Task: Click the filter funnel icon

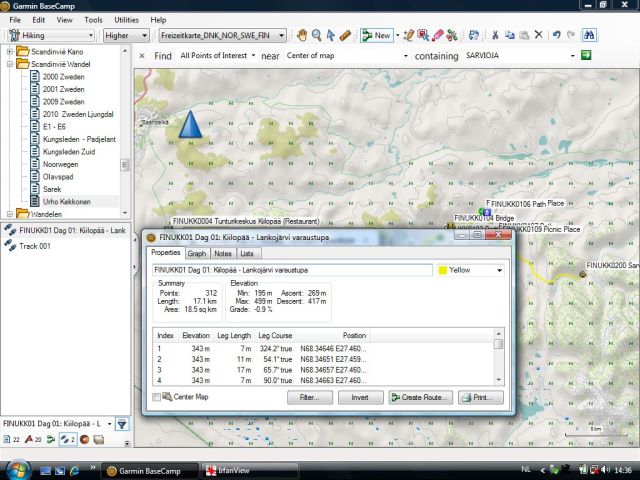Action: (x=120, y=423)
